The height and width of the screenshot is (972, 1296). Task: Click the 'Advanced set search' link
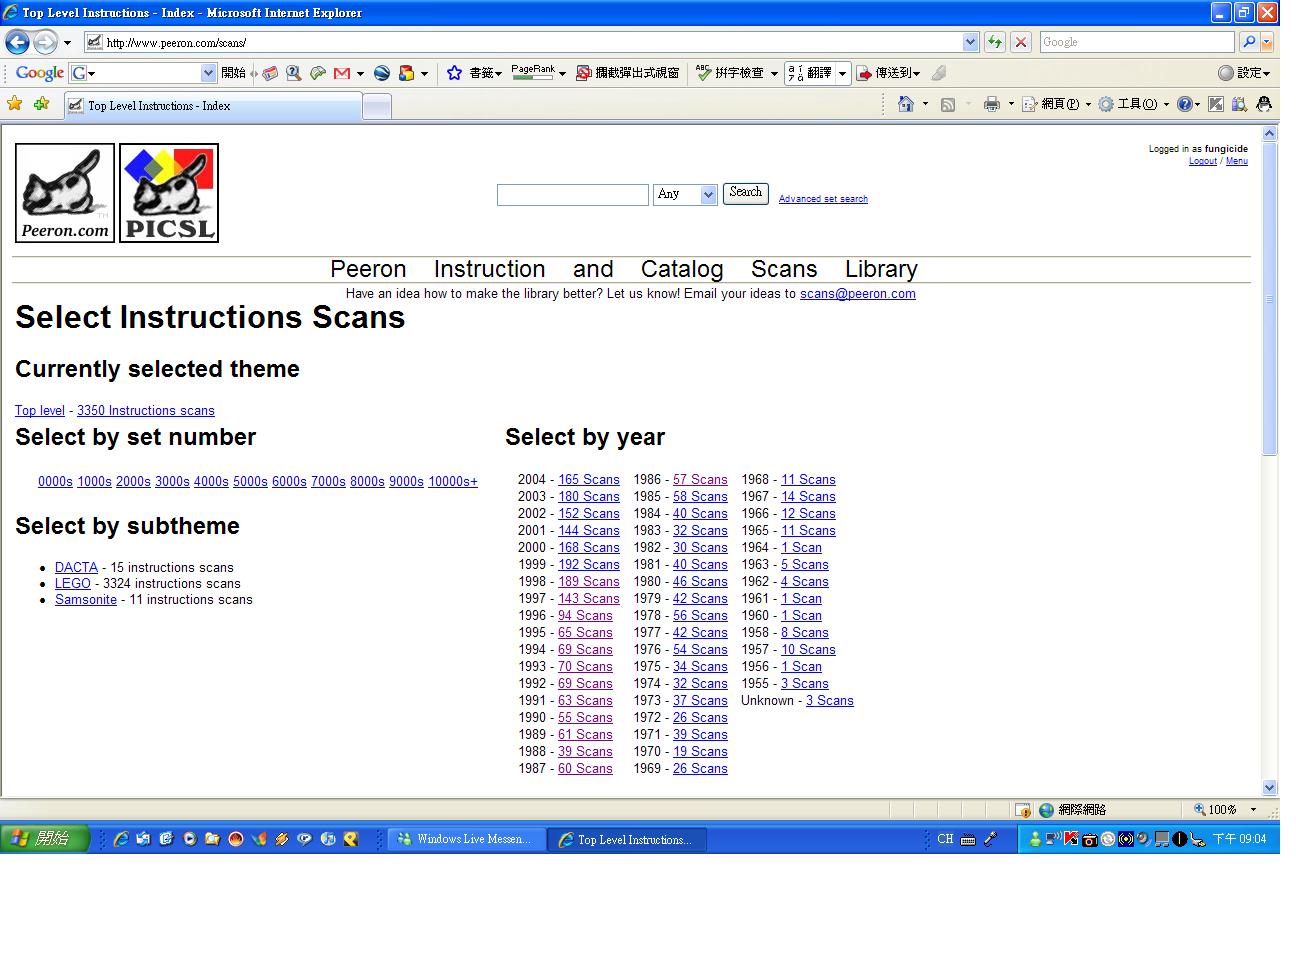coord(823,199)
